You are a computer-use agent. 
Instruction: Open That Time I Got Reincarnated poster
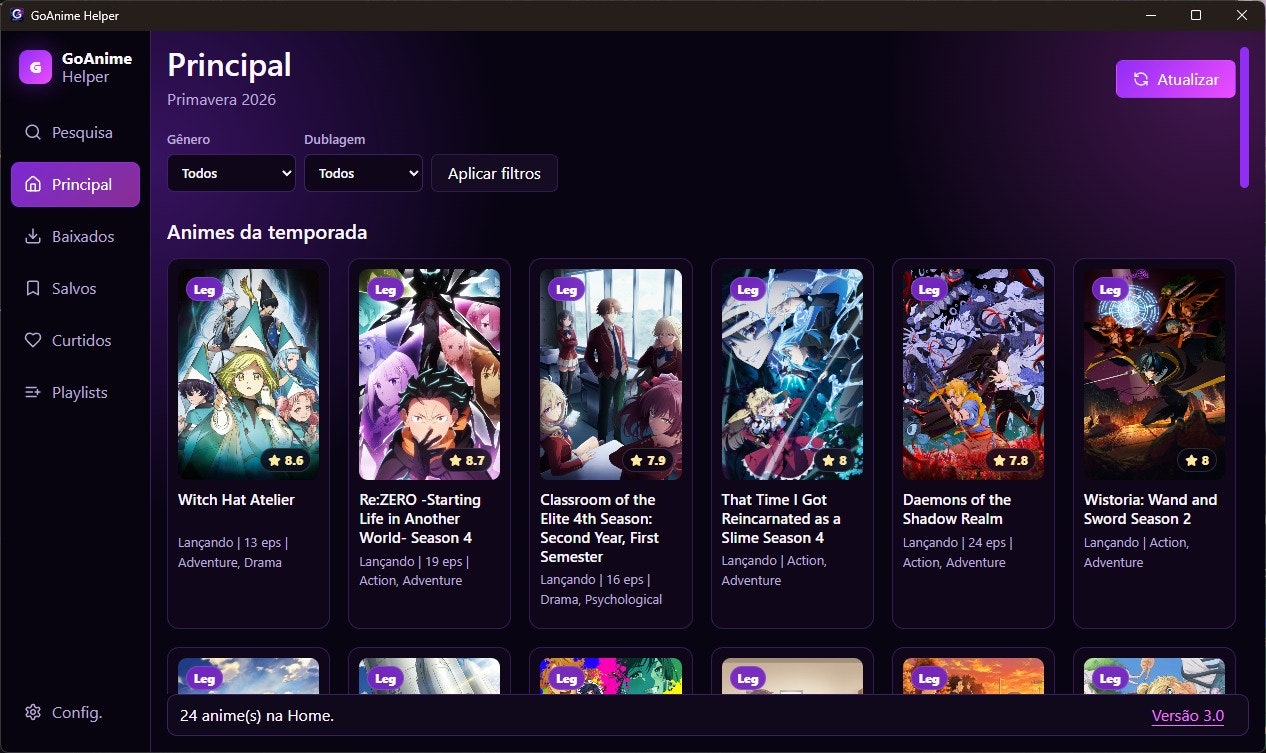(x=792, y=374)
